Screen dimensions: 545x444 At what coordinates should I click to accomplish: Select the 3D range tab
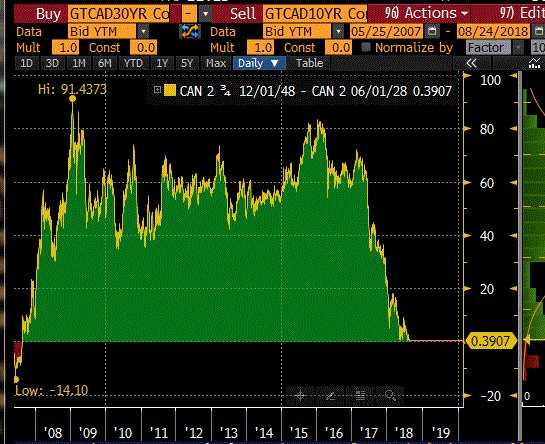coord(52,63)
